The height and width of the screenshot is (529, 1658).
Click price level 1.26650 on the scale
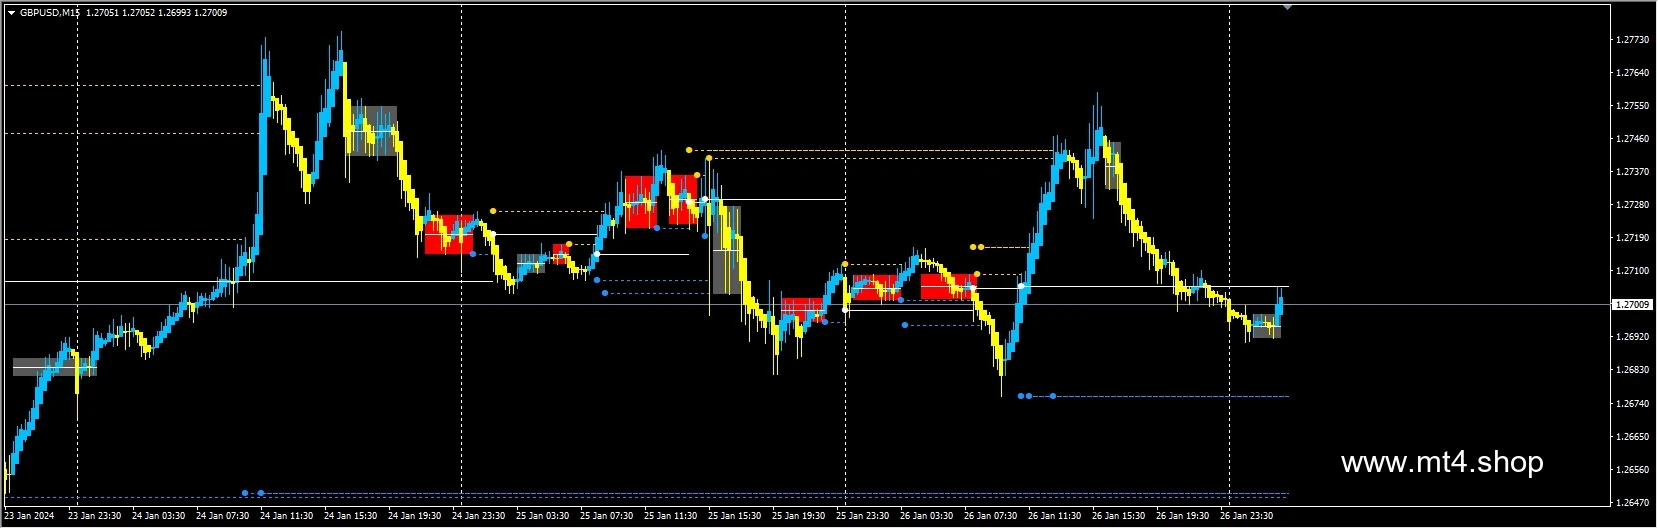[1633, 437]
